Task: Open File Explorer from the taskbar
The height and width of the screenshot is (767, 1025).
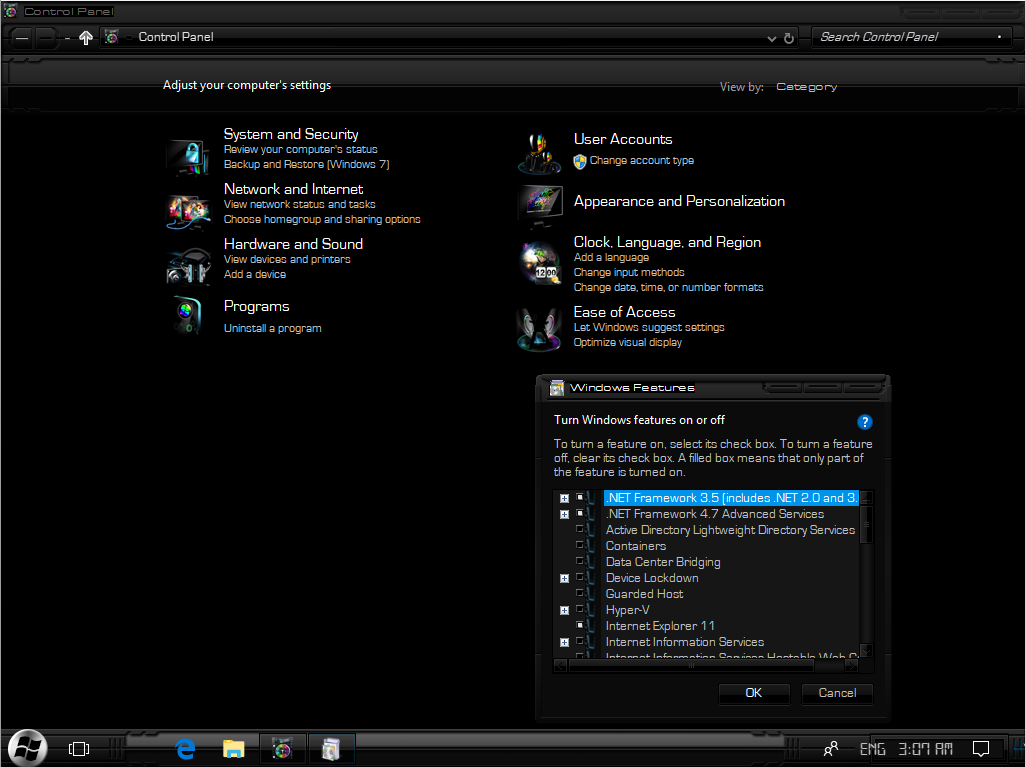Action: [x=233, y=749]
